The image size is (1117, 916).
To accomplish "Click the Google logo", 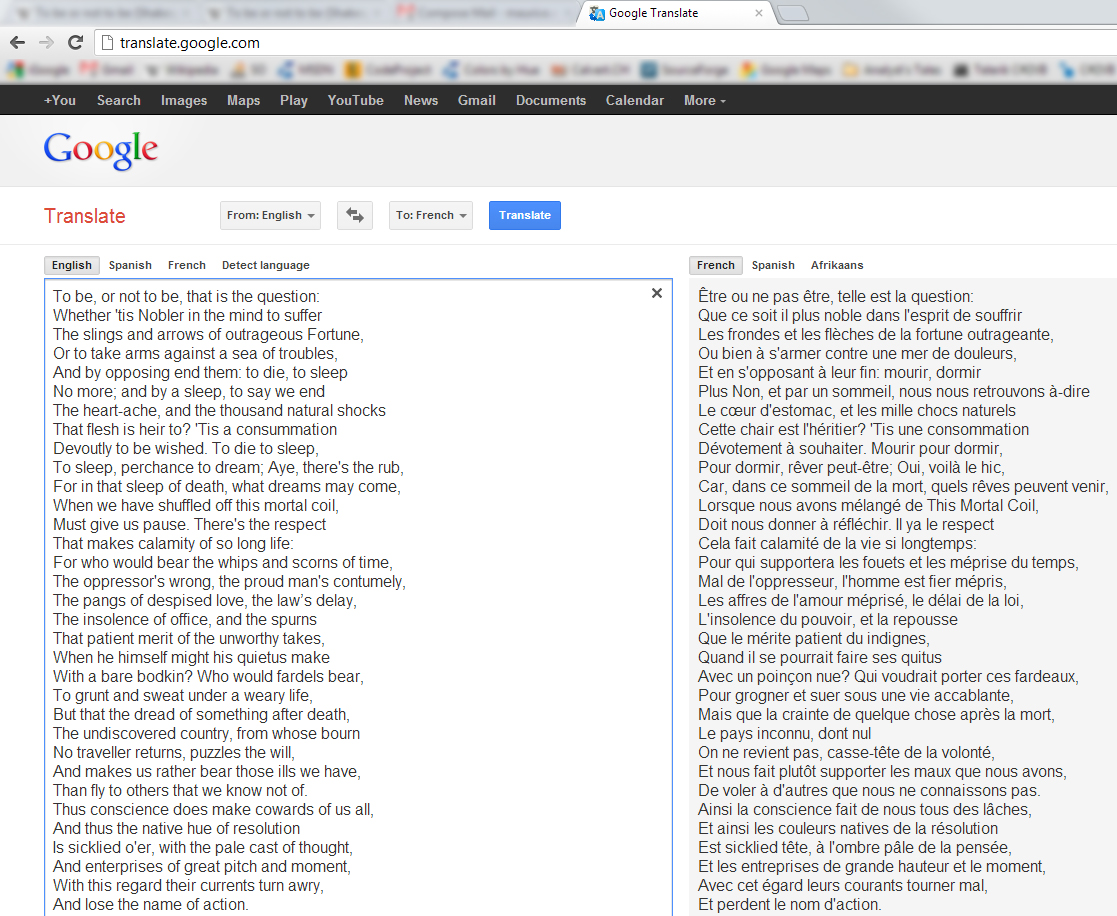I will coord(100,150).
